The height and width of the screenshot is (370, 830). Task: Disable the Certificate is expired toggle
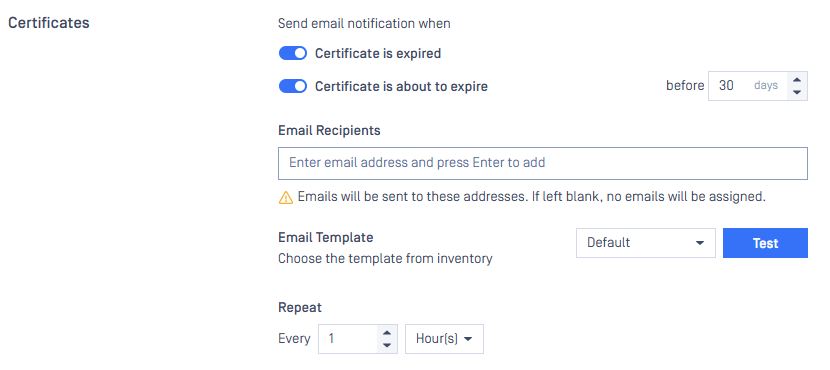point(293,53)
